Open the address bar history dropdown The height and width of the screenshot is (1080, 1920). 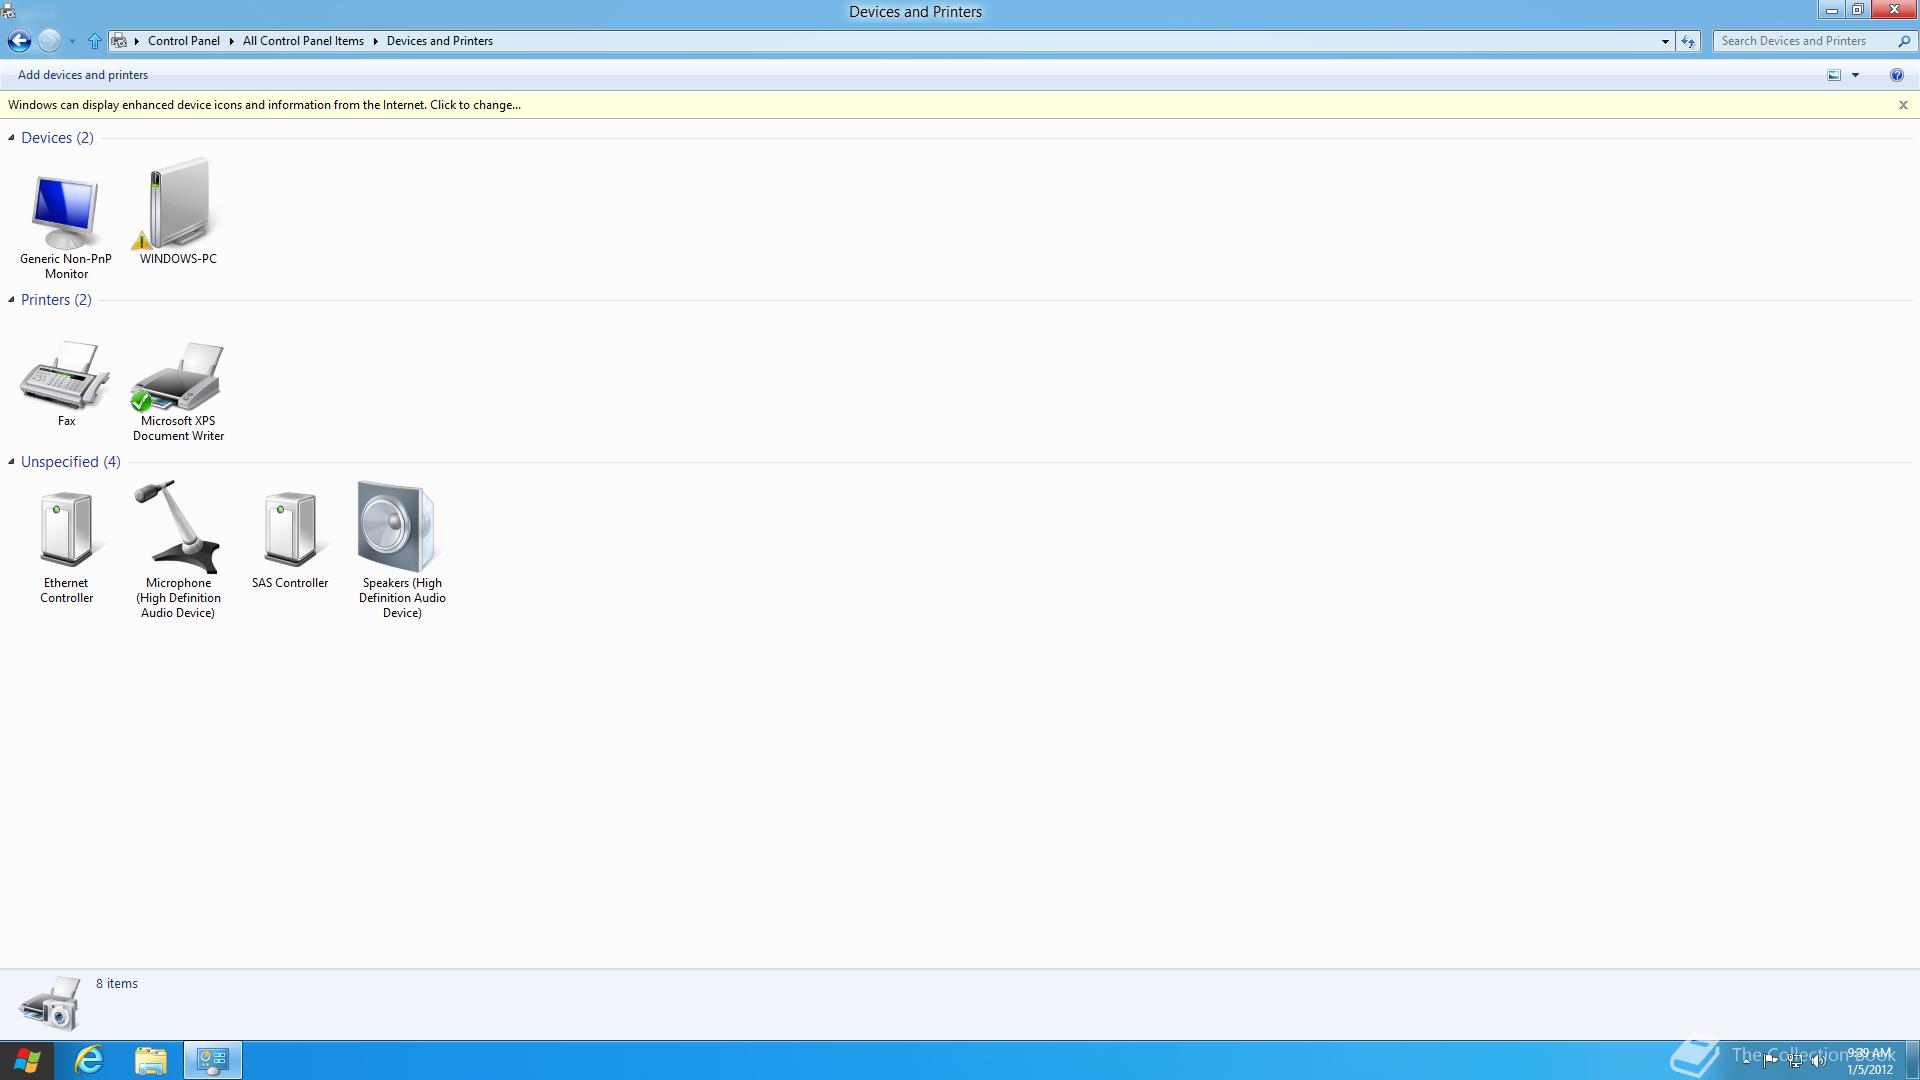pos(1665,41)
